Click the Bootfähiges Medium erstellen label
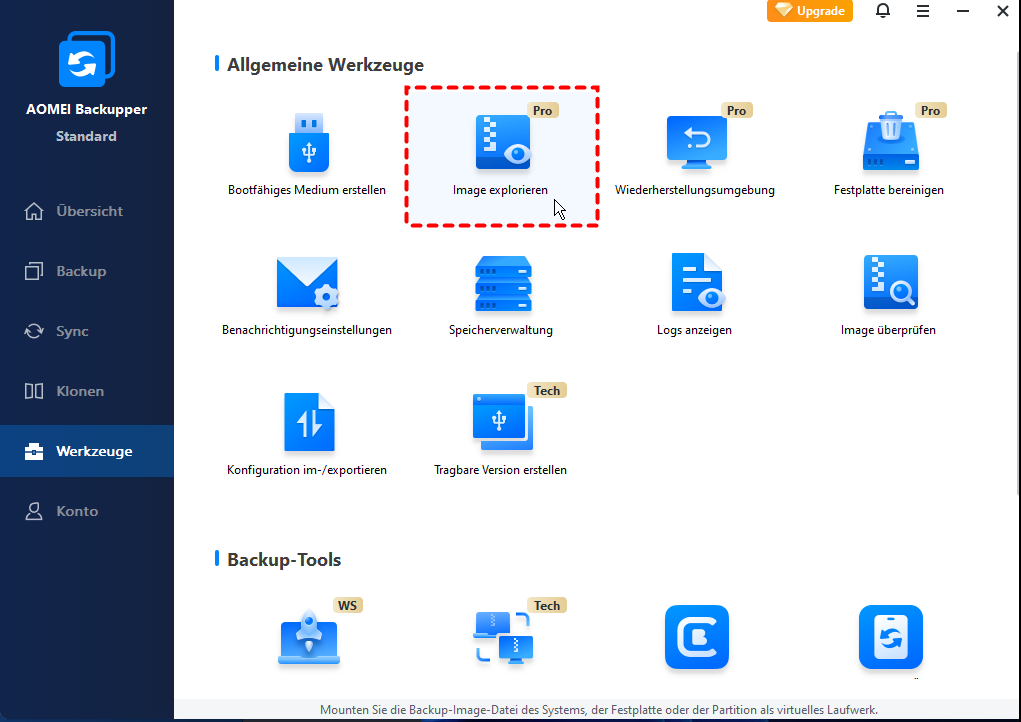 (307, 190)
